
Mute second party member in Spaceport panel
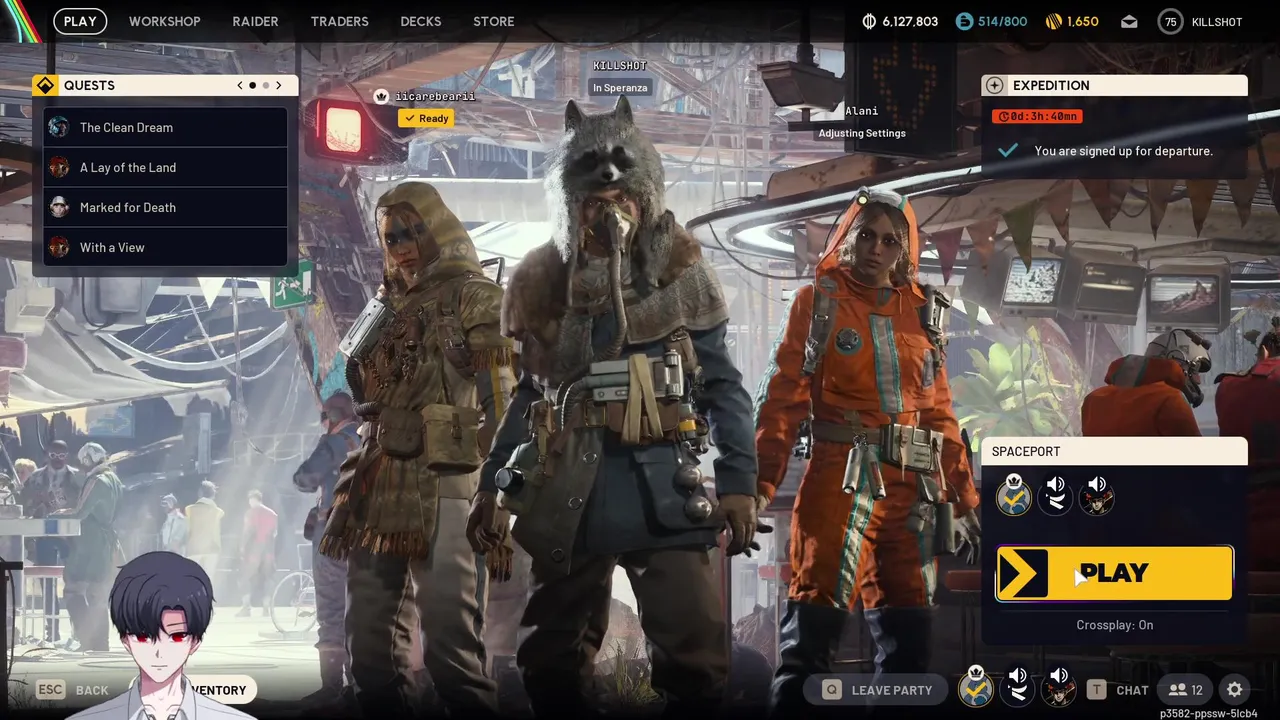tap(1056, 495)
